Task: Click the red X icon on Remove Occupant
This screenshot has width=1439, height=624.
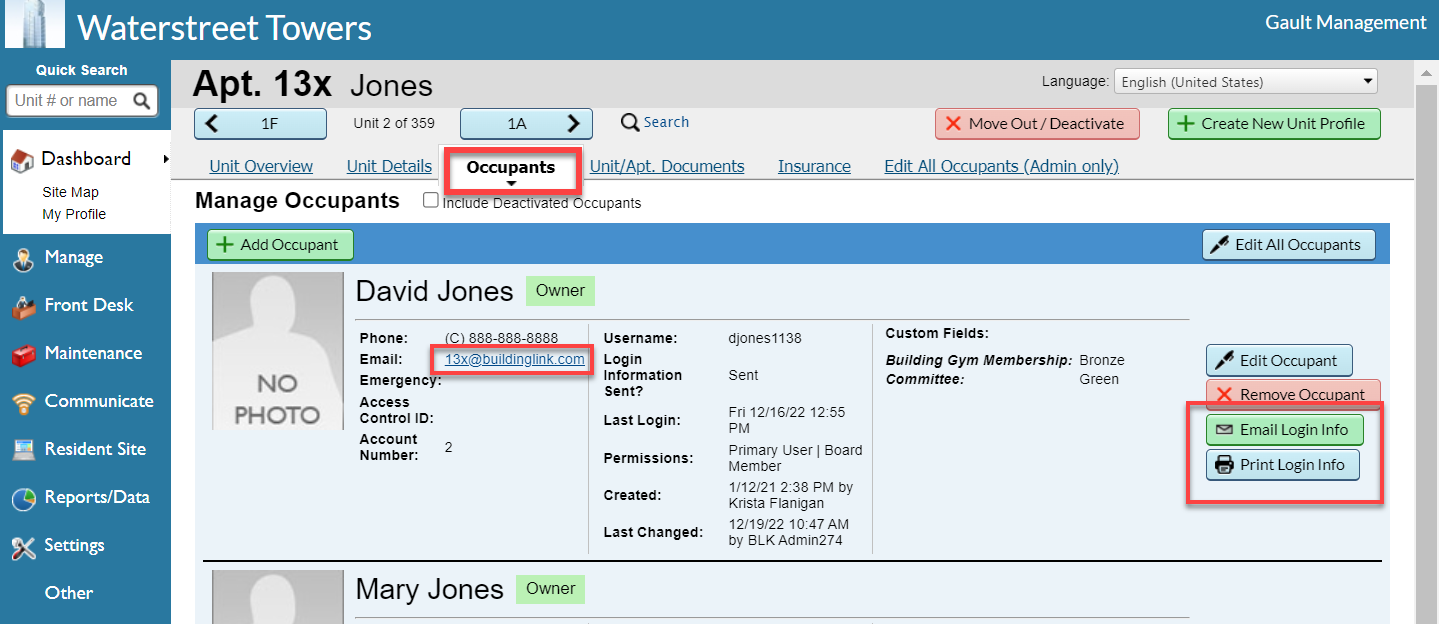Action: [x=1224, y=395]
